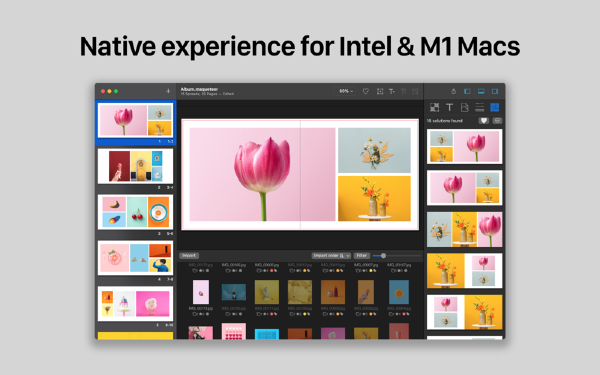Select the add text tool in toolbar

[391, 91]
